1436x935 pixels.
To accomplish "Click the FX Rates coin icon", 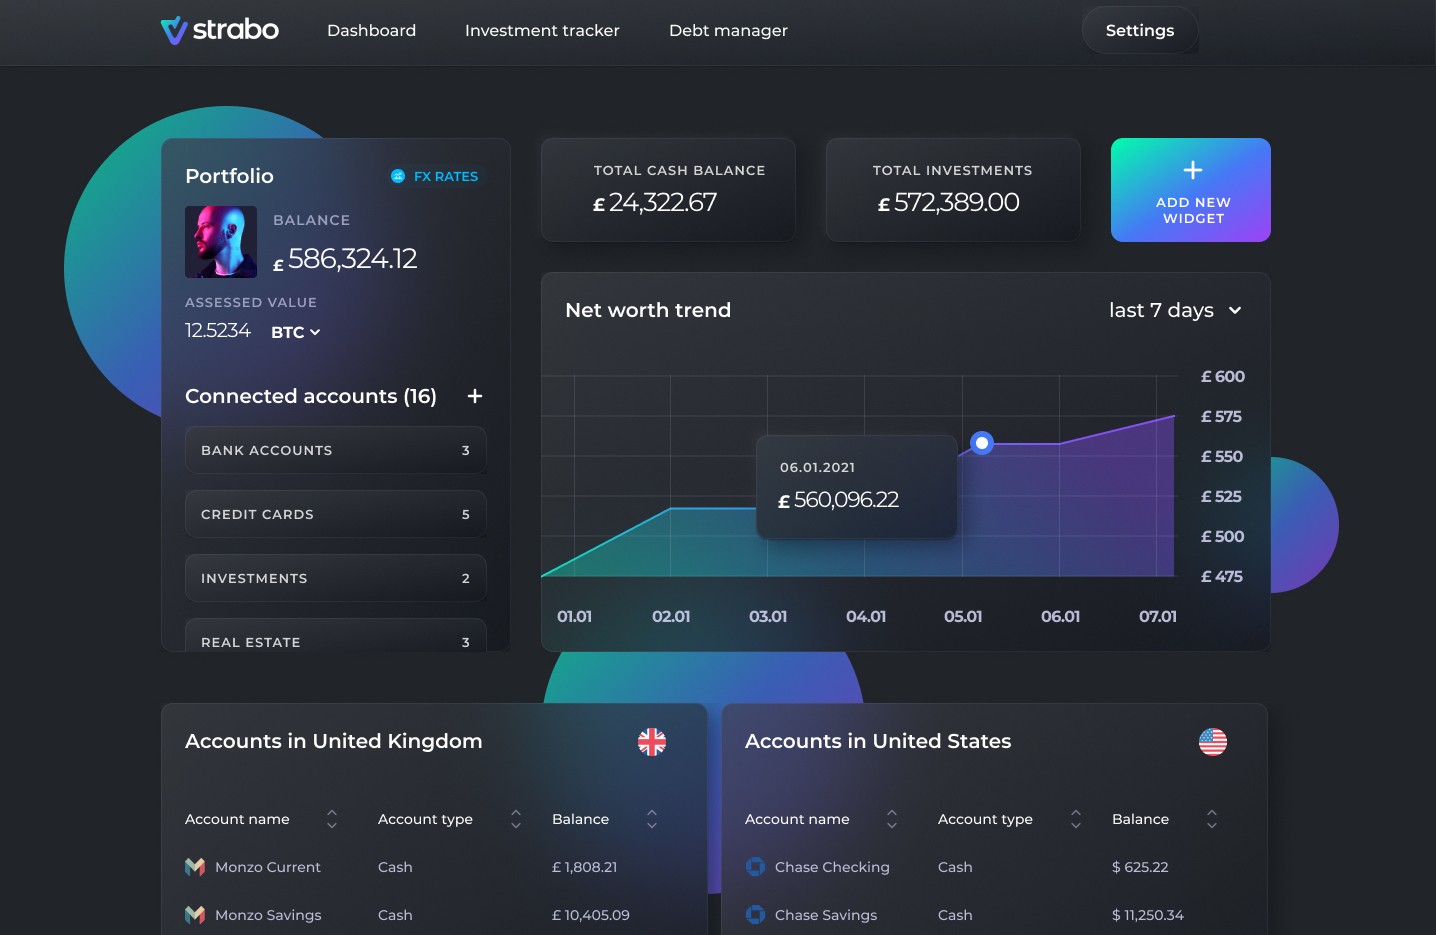I will [x=397, y=176].
